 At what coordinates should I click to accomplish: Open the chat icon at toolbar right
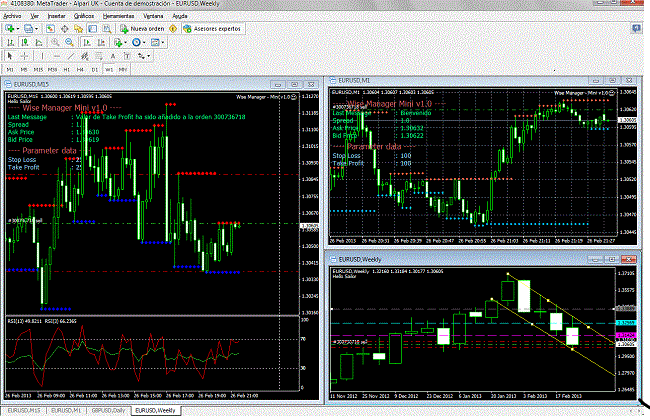pos(636,28)
